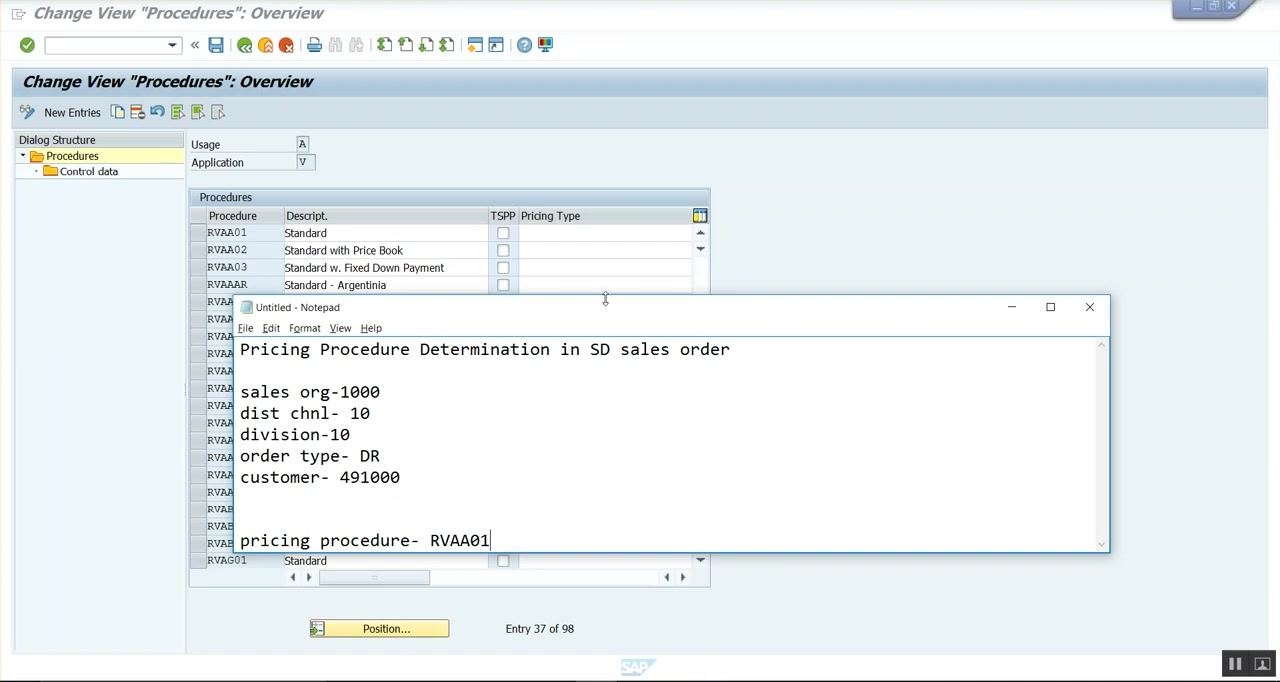Click the Customize Local Layout monitor icon

(x=545, y=45)
